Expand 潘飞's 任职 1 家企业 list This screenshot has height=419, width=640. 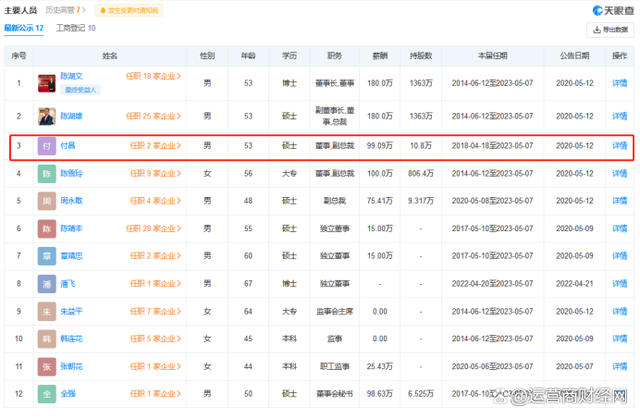[156, 284]
